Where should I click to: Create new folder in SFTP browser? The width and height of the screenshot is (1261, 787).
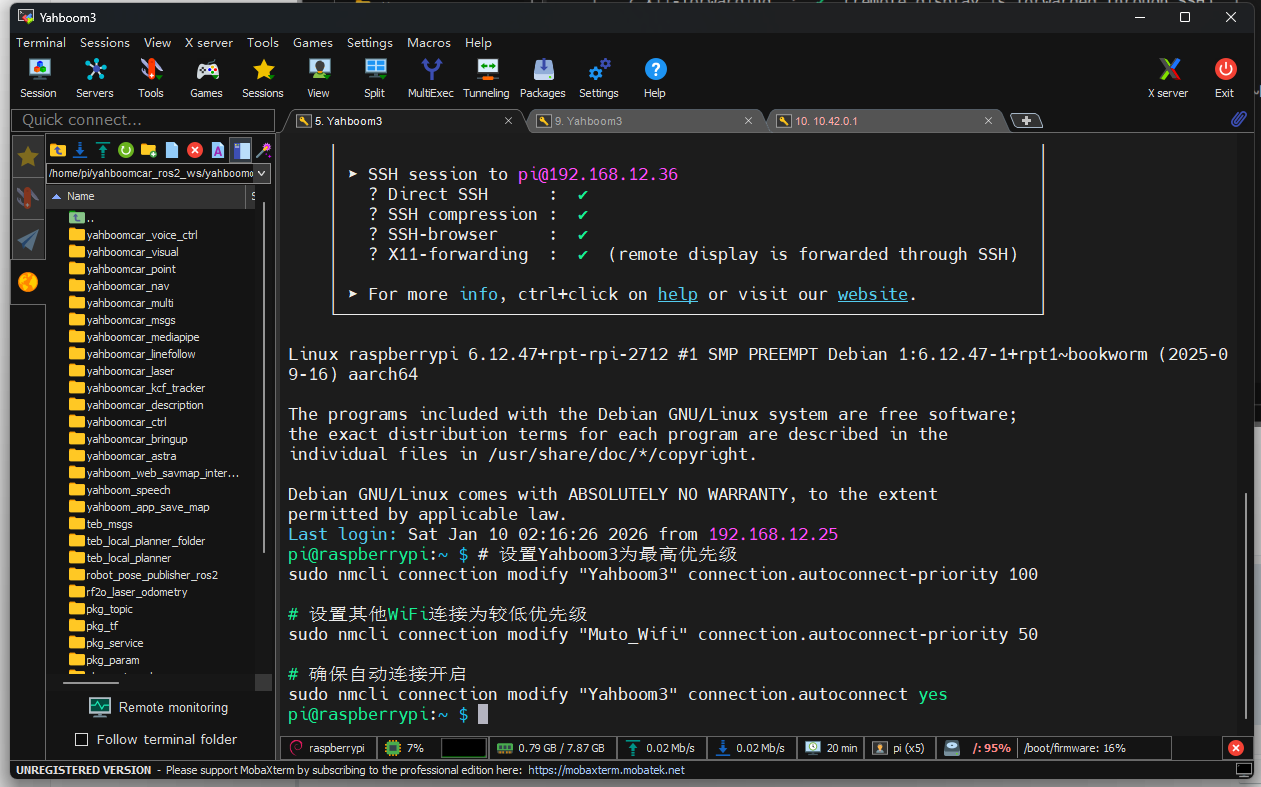[x=149, y=150]
